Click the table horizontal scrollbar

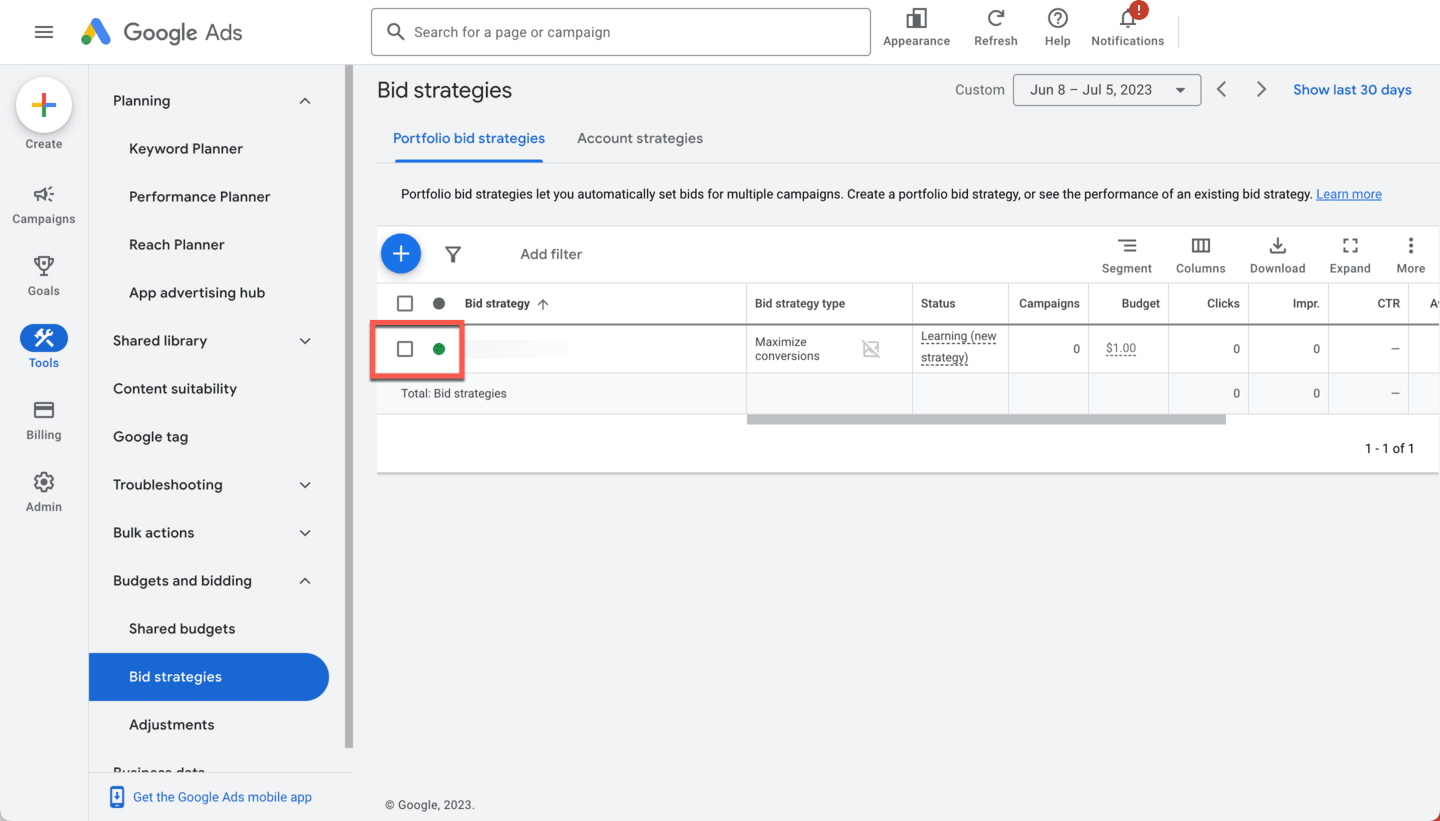(x=986, y=419)
